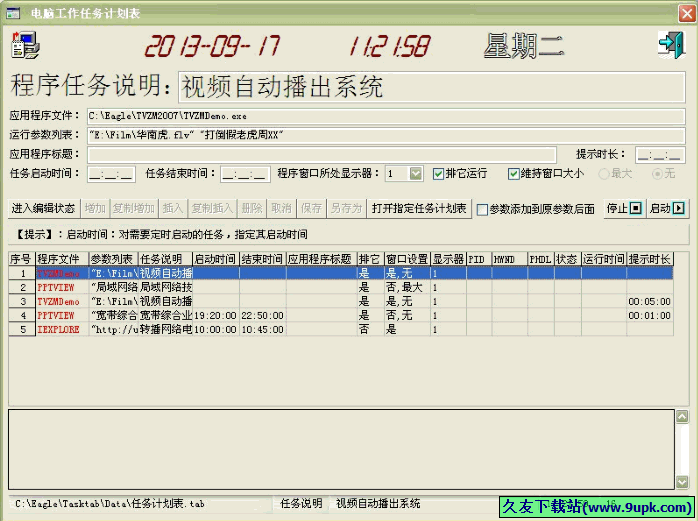
Task: Click the 显示器 column header
Action: click(449, 259)
